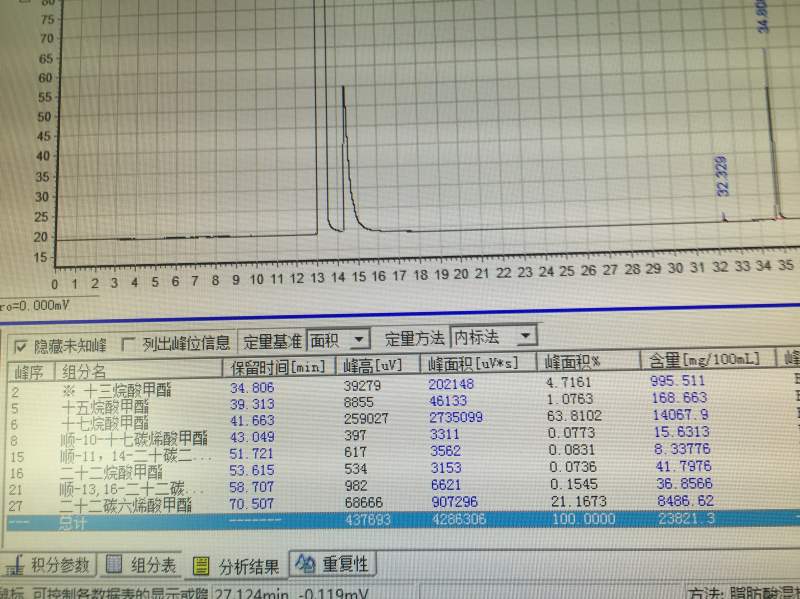Click retention time cell 41.663
Image resolution: width=800 pixels, height=599 pixels.
[252, 421]
